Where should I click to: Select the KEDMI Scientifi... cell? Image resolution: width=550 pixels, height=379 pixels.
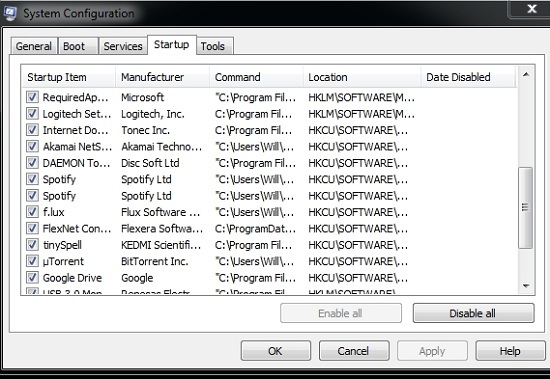pos(161,245)
